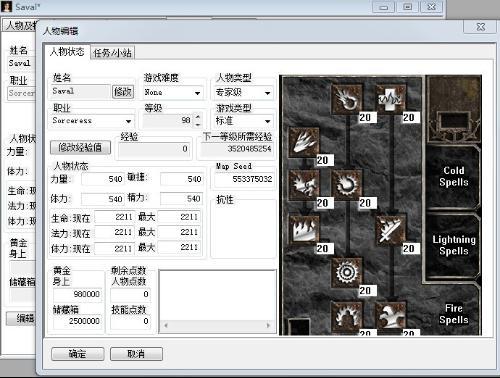Click the next level experience field 3520485254

(x=237, y=149)
